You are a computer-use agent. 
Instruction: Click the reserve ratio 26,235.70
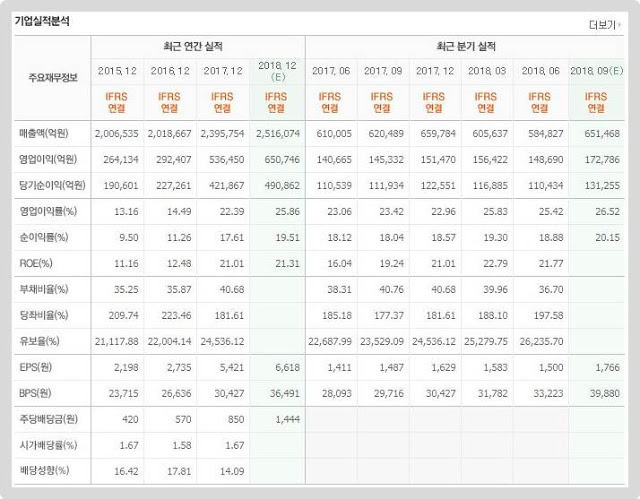541,342
